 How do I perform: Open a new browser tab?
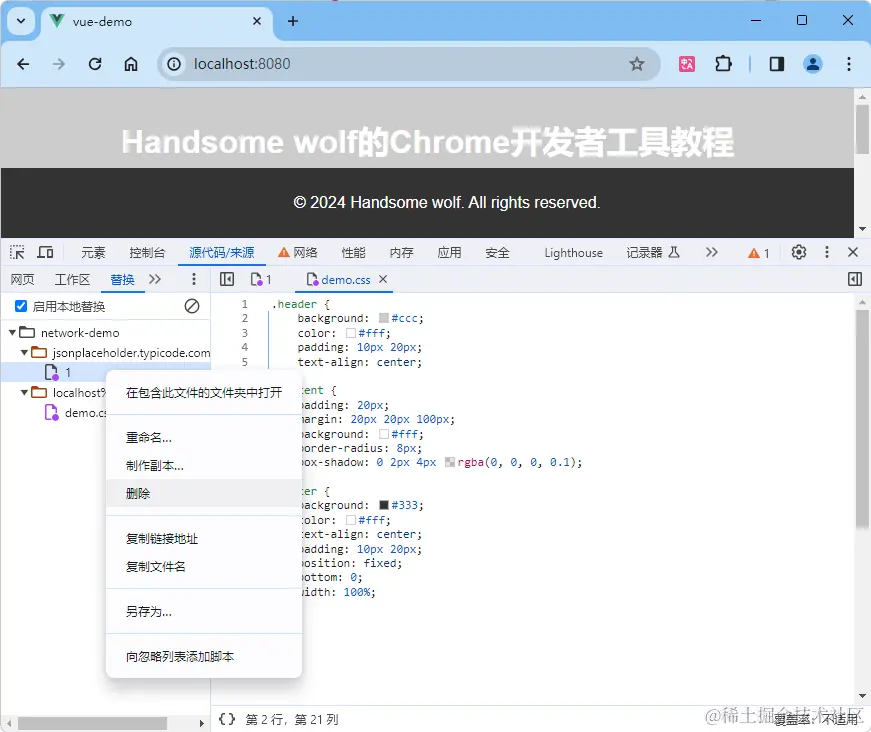(293, 21)
